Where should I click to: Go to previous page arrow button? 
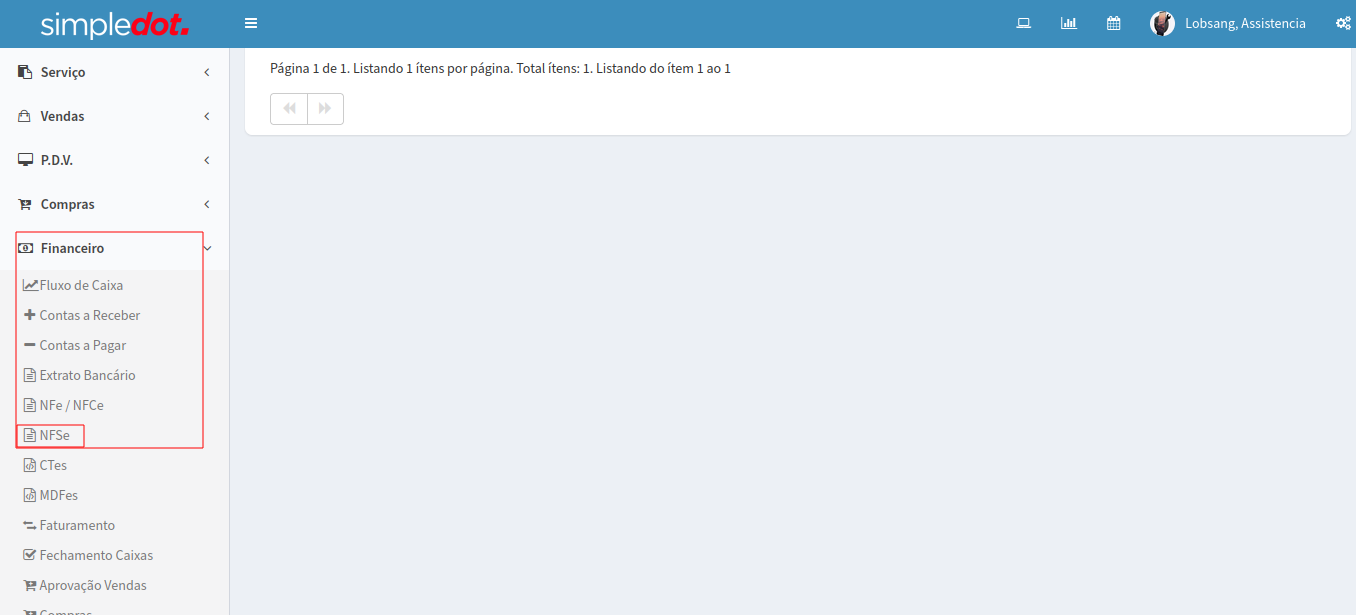coord(289,109)
